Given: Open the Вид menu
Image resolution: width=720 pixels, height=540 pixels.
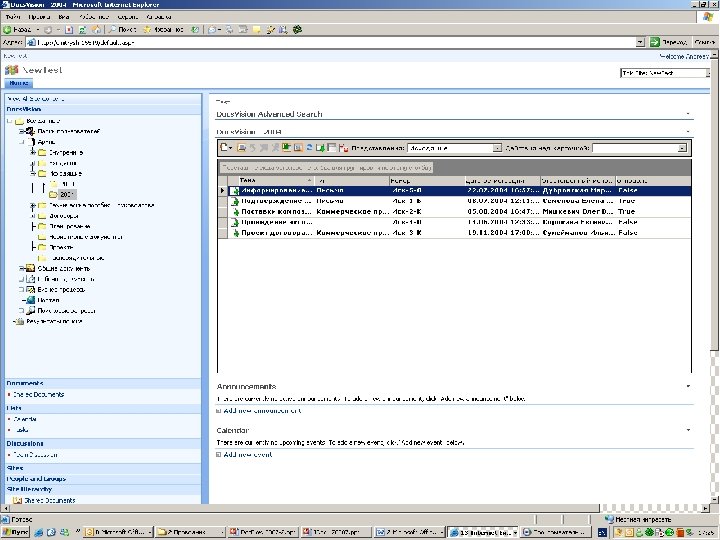Looking at the screenshot, I should (64, 17).
